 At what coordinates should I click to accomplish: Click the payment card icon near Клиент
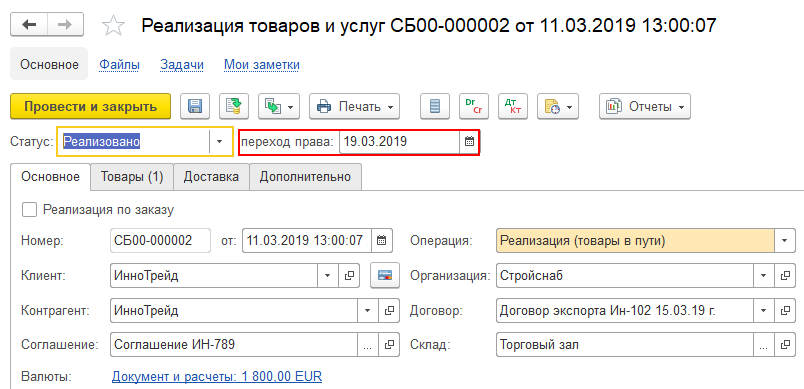pyautogui.click(x=385, y=275)
